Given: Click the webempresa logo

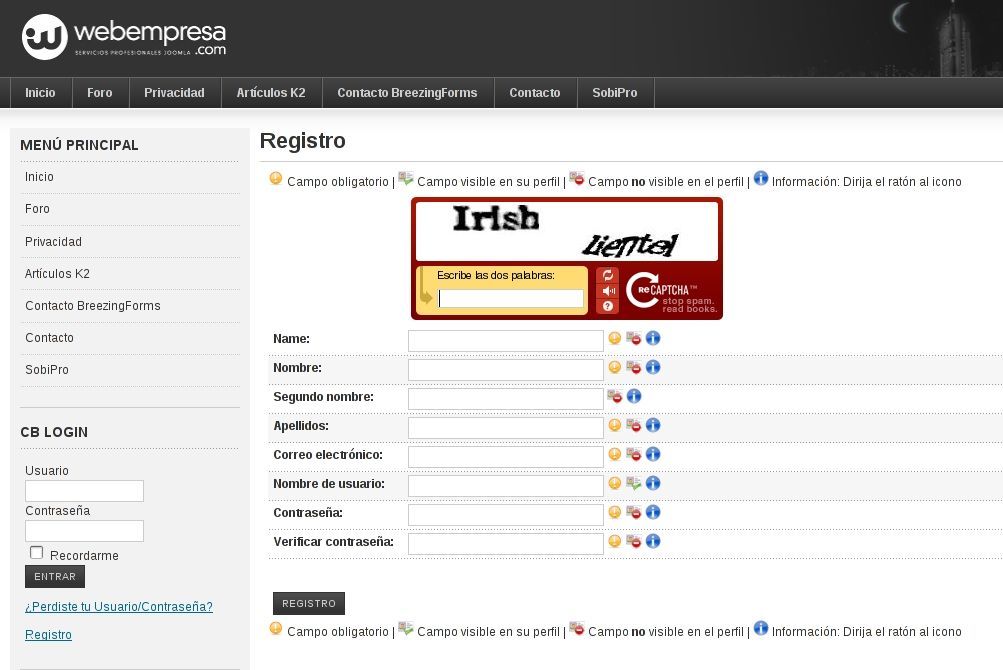Looking at the screenshot, I should [124, 37].
